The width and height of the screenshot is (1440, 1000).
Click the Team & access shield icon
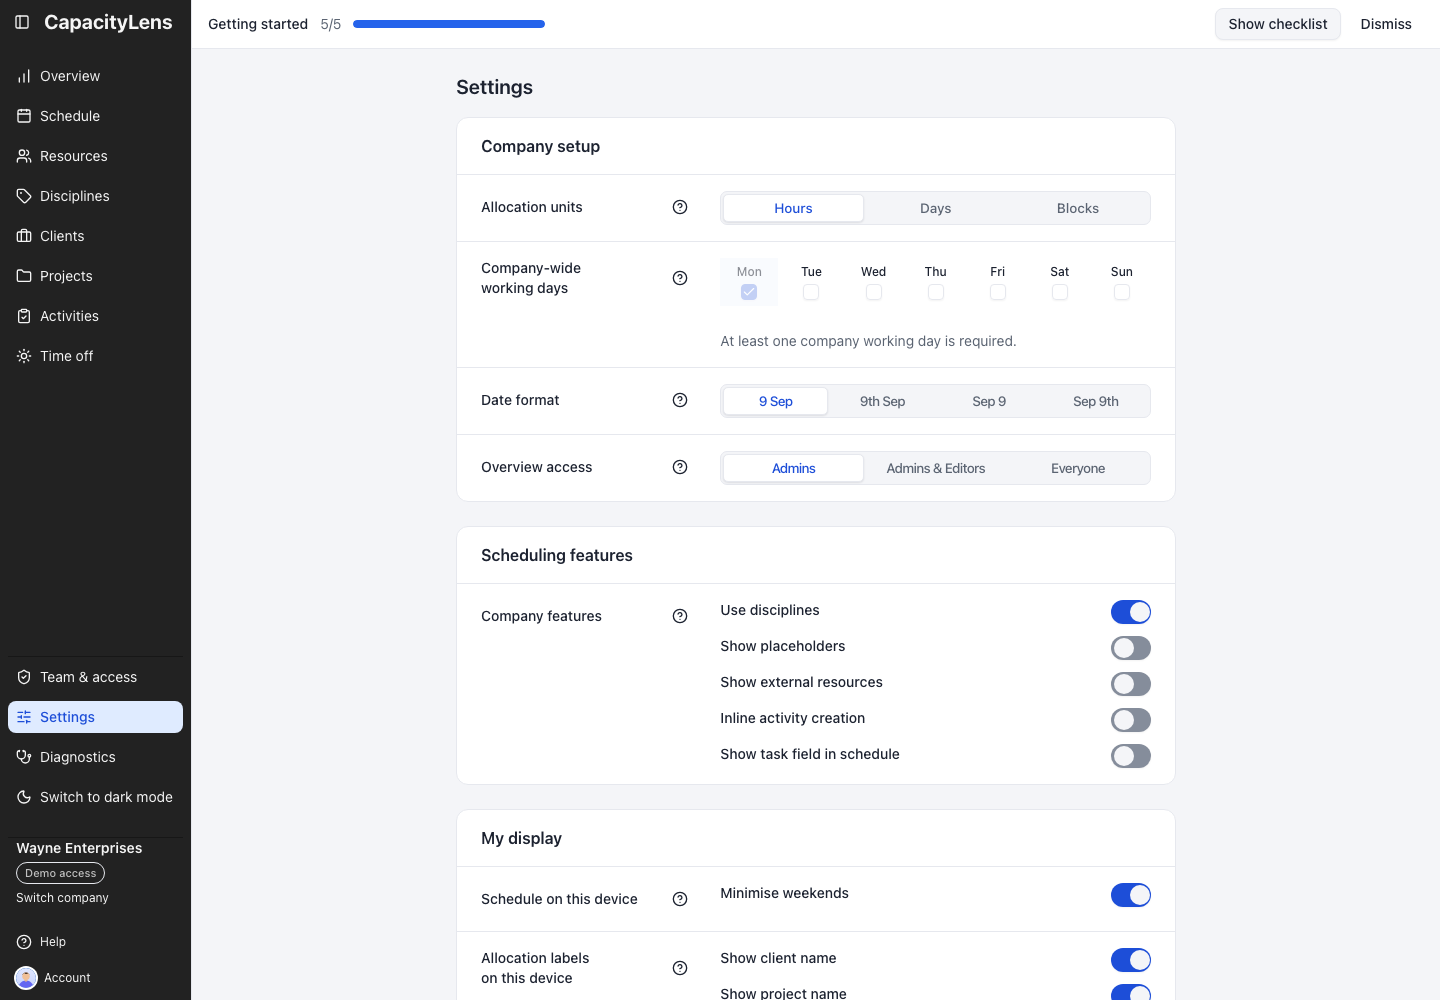pyautogui.click(x=24, y=677)
